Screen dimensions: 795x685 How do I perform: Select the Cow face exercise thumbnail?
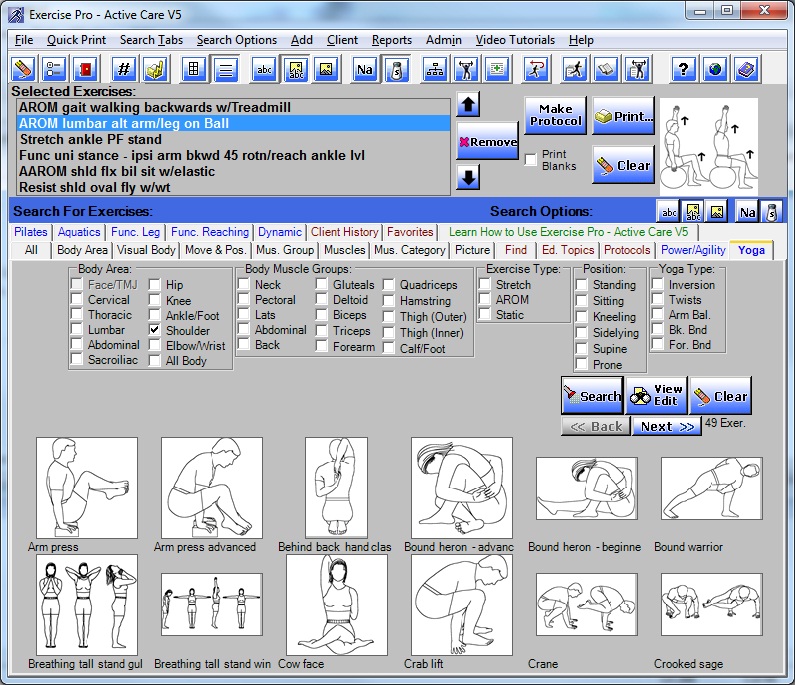tap(337, 604)
